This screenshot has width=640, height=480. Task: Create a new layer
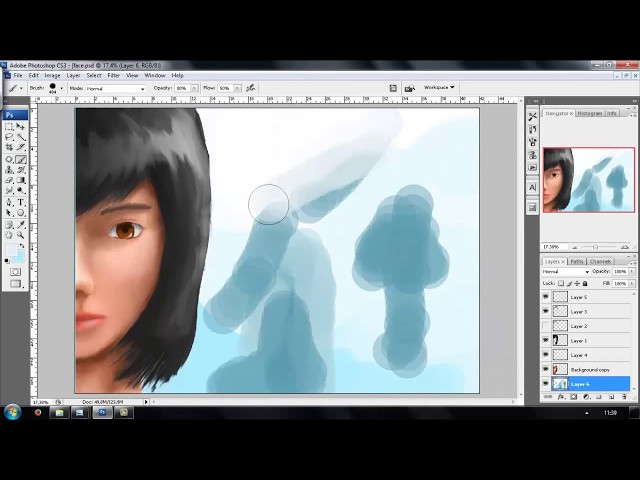coord(611,397)
